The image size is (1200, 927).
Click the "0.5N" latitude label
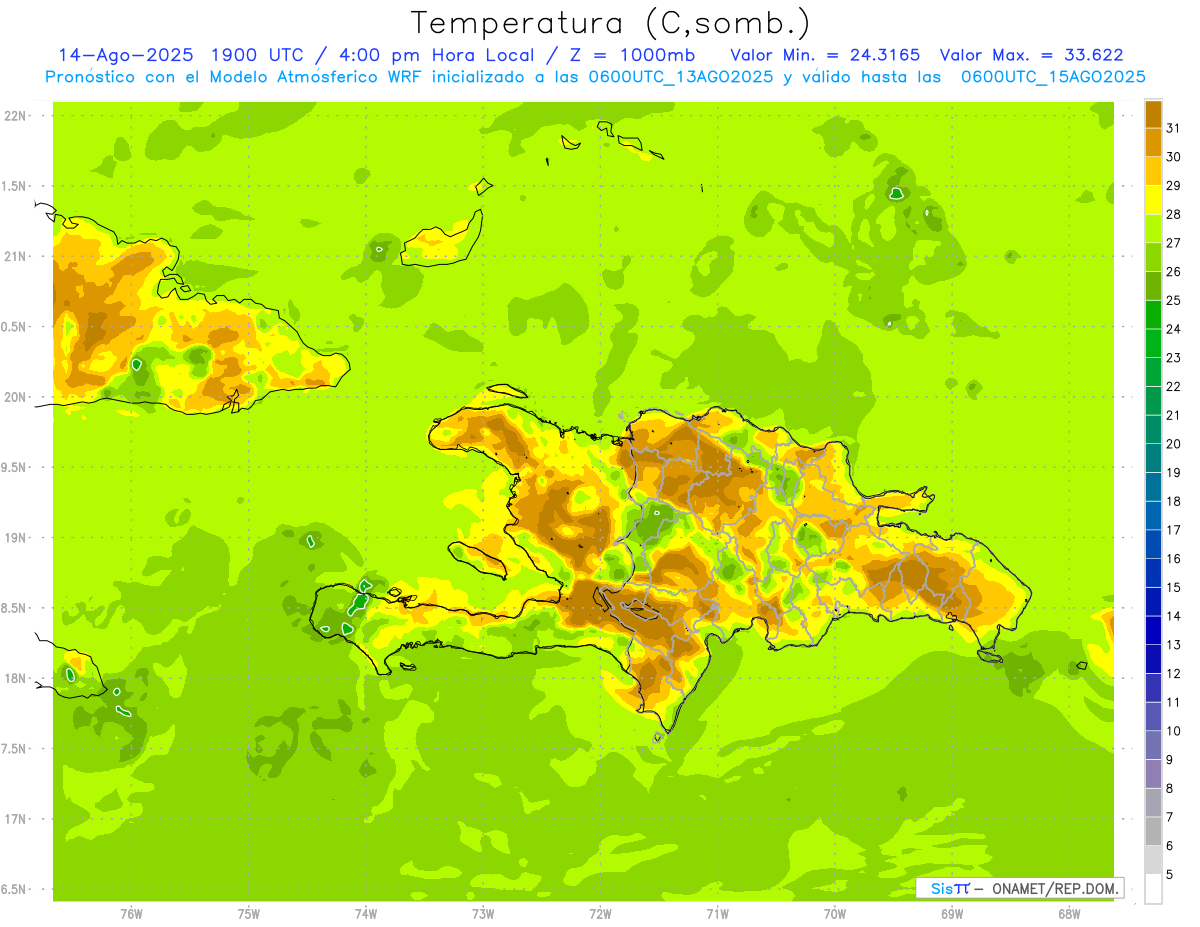pyautogui.click(x=15, y=327)
